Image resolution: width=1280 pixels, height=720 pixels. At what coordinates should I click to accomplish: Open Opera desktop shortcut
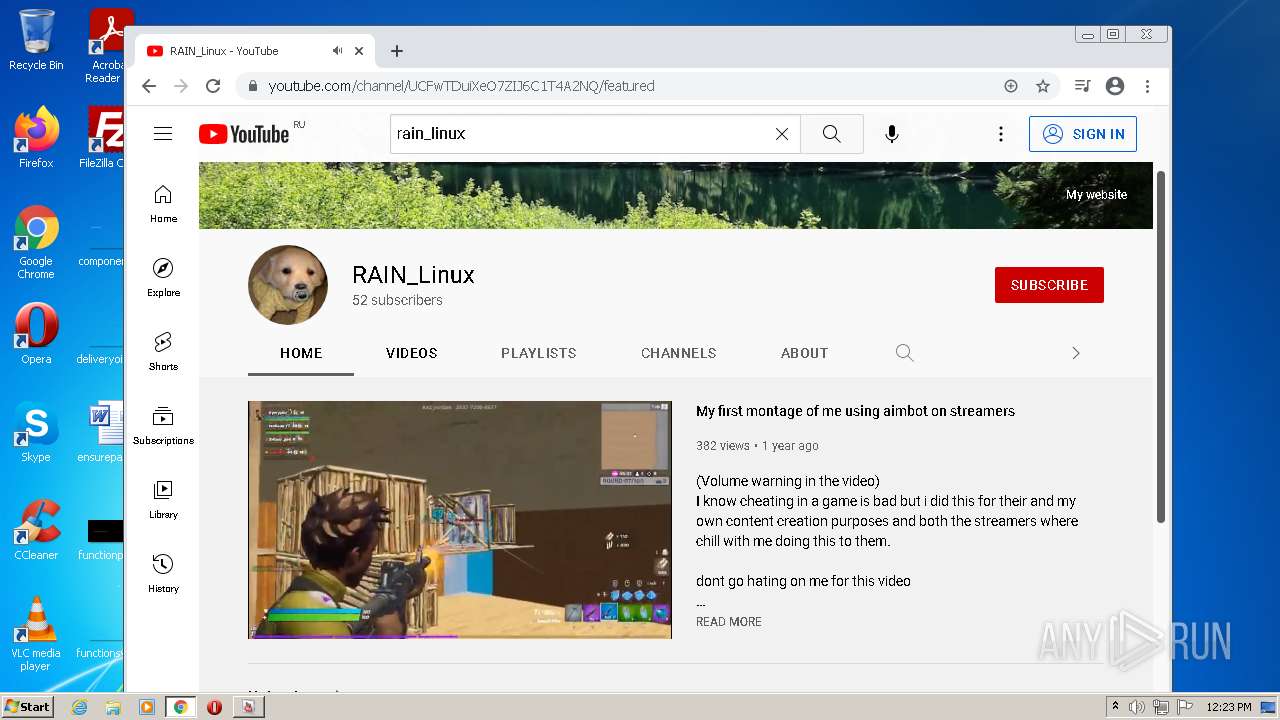click(x=36, y=333)
